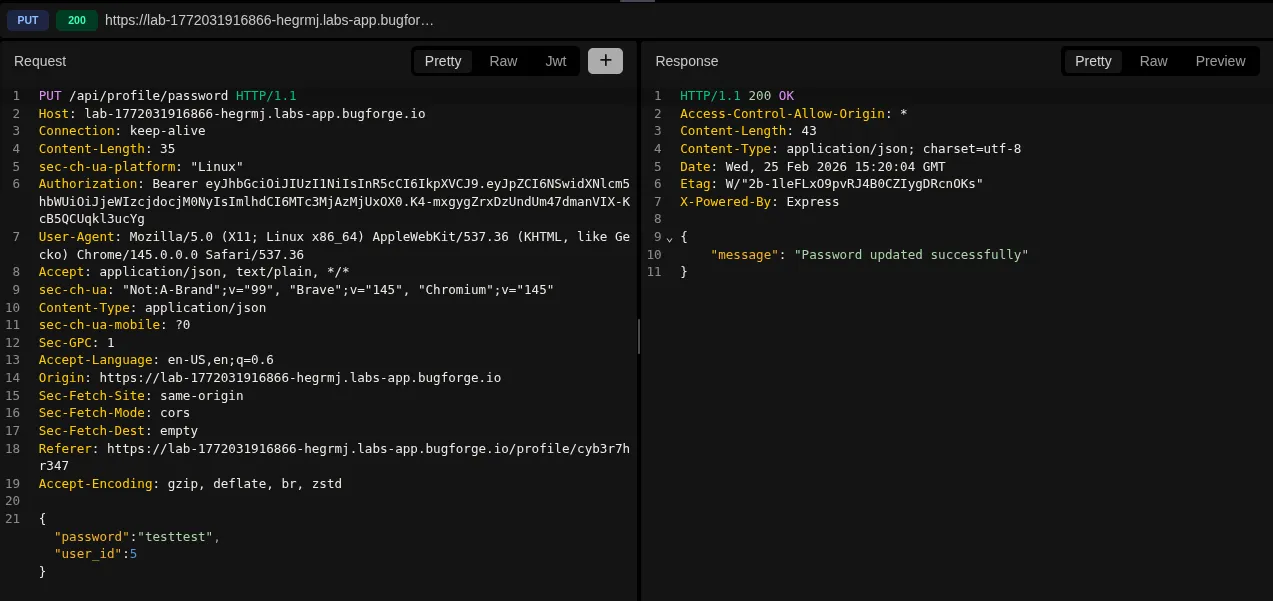This screenshot has width=1273, height=601.
Task: Click the Accept-Encoding header line
Action: 190,484
